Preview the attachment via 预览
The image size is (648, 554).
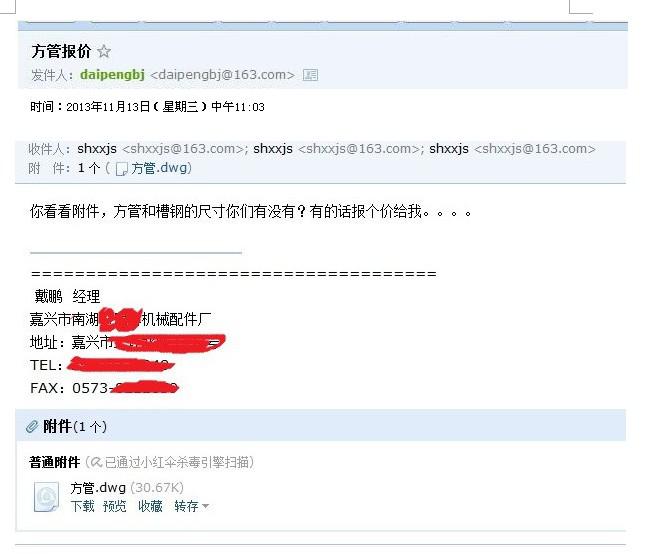point(114,506)
